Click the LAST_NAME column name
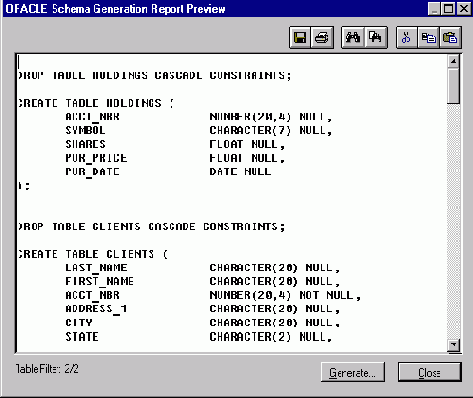The width and height of the screenshot is (473, 398). tap(96, 268)
